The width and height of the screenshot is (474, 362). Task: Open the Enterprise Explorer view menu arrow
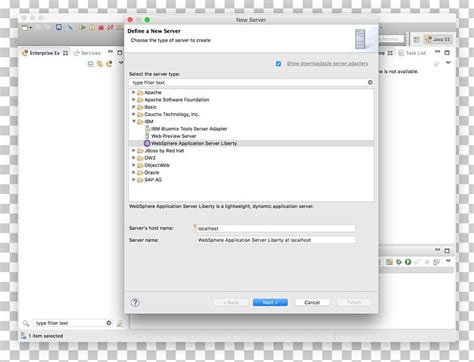click(121, 63)
